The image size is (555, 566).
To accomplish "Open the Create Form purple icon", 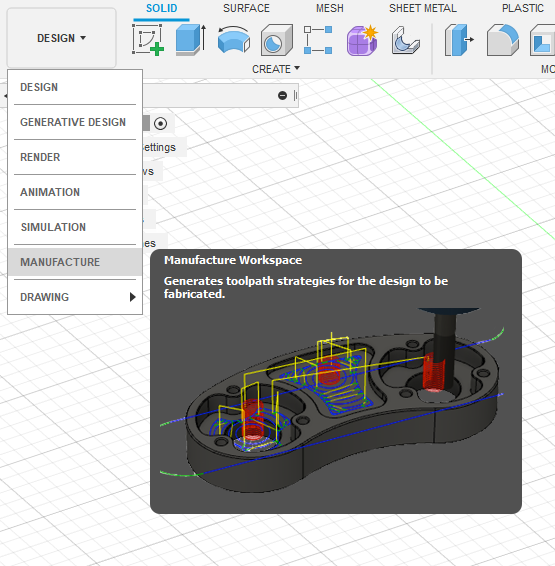I will (362, 40).
